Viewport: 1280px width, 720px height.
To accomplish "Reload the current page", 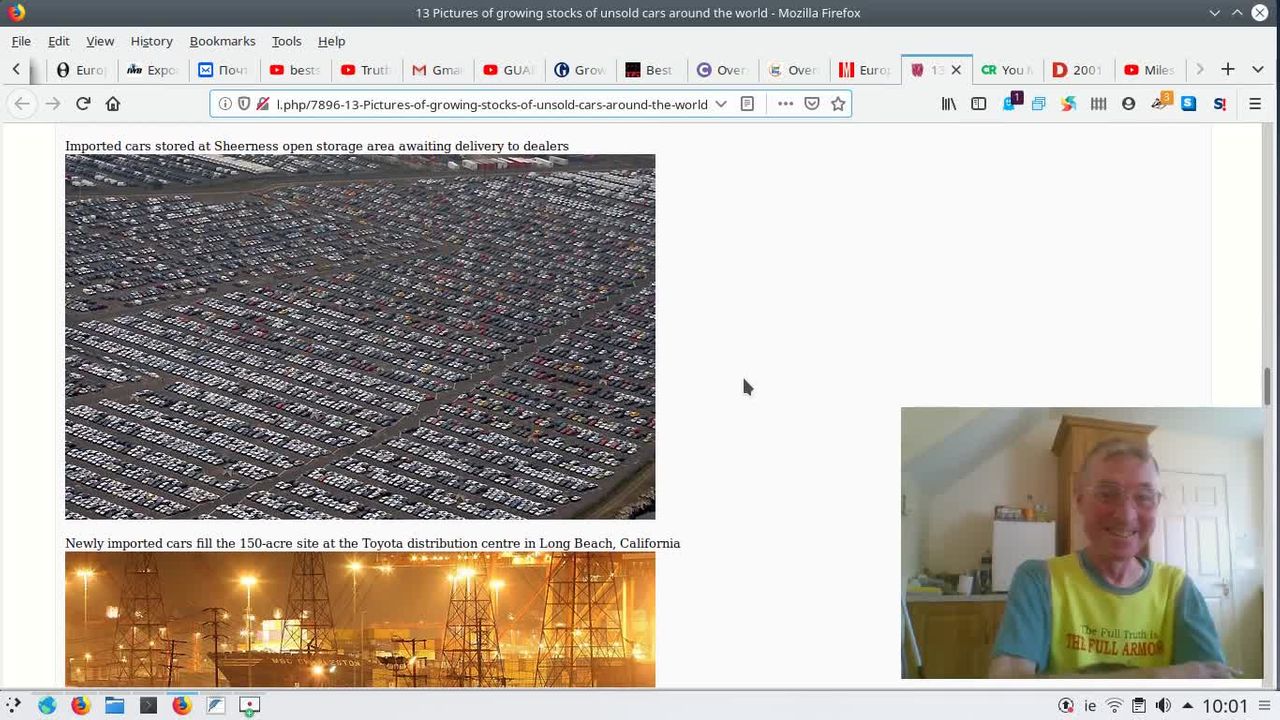I will 83,104.
